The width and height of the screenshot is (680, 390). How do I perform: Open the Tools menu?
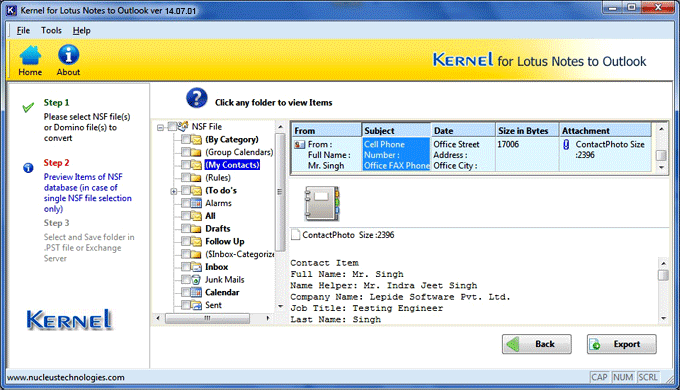pos(51,30)
